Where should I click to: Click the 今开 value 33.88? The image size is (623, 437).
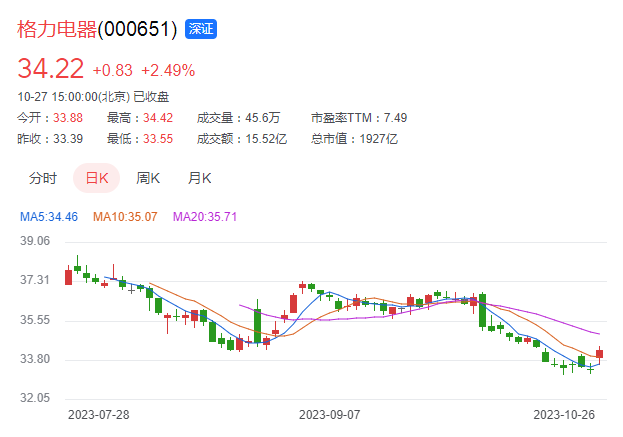coord(68,118)
